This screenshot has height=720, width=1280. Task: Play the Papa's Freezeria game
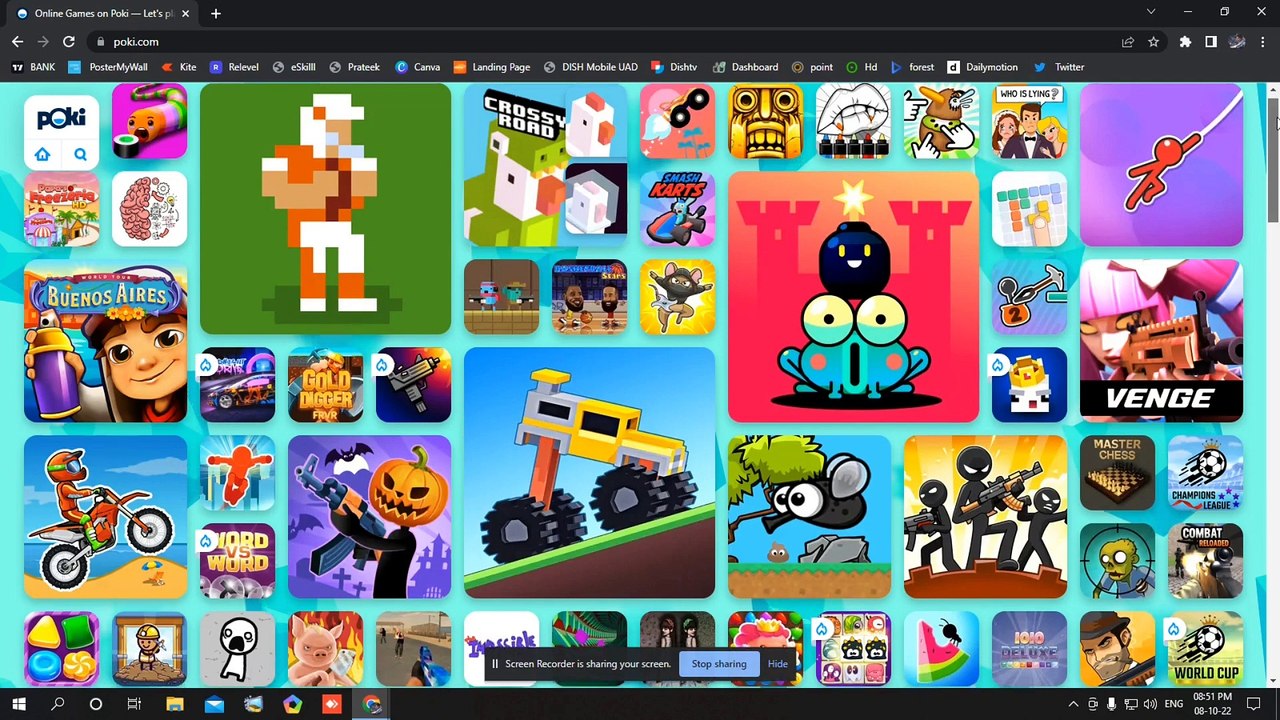tap(61, 209)
